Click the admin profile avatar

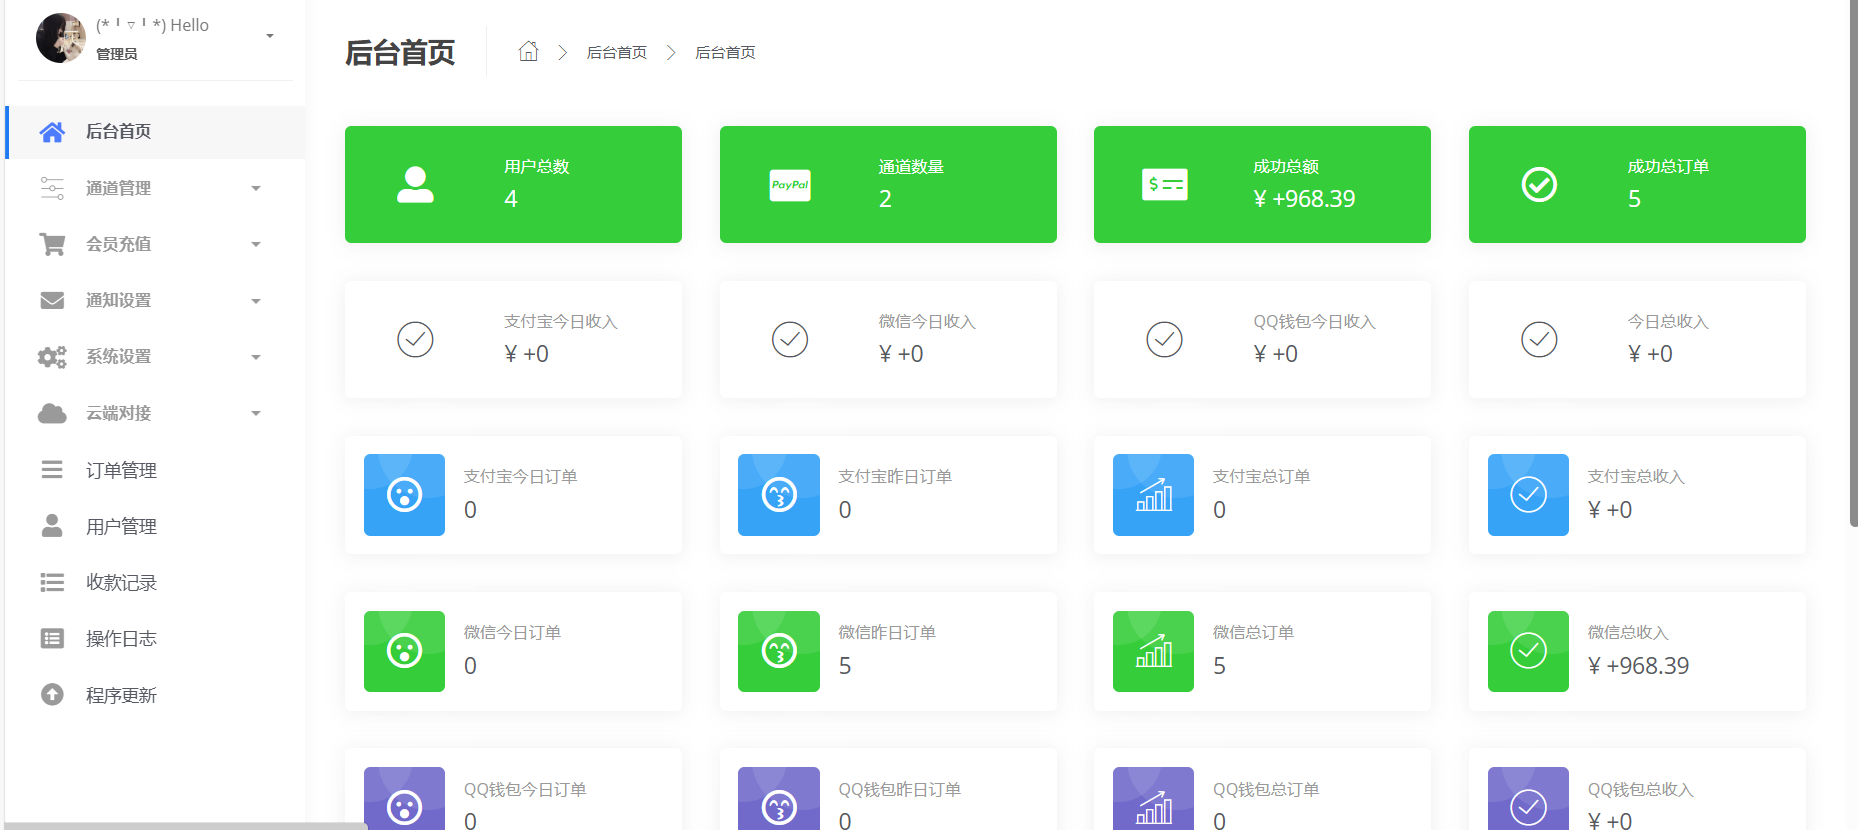point(60,38)
